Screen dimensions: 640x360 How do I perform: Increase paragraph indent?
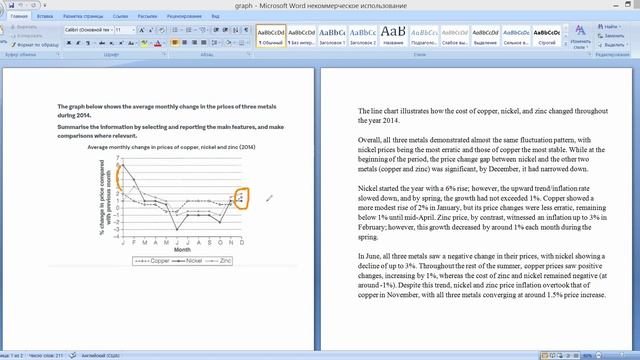[x=226, y=30]
